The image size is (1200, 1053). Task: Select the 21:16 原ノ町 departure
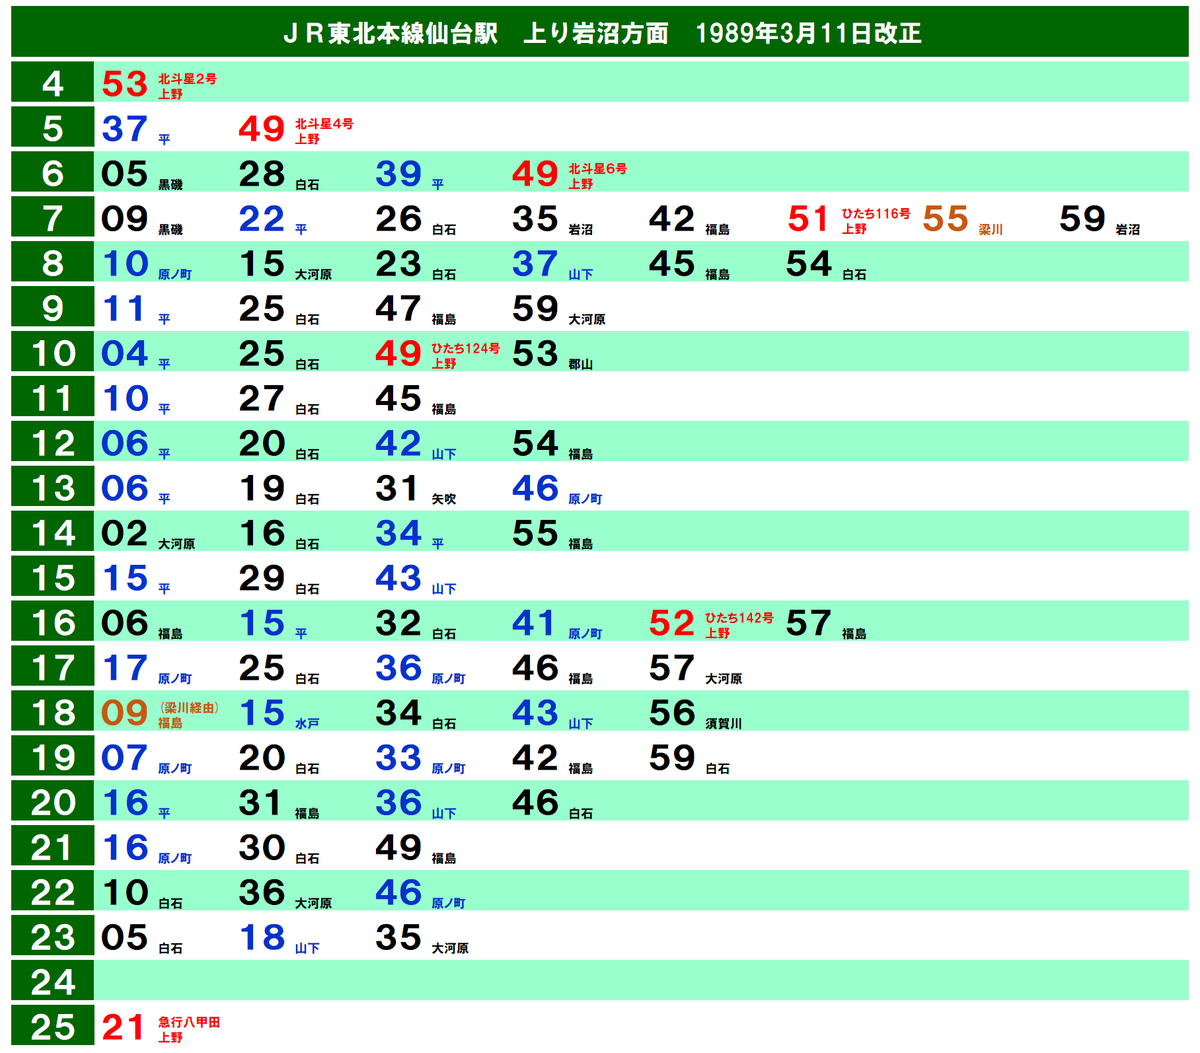click(147, 849)
